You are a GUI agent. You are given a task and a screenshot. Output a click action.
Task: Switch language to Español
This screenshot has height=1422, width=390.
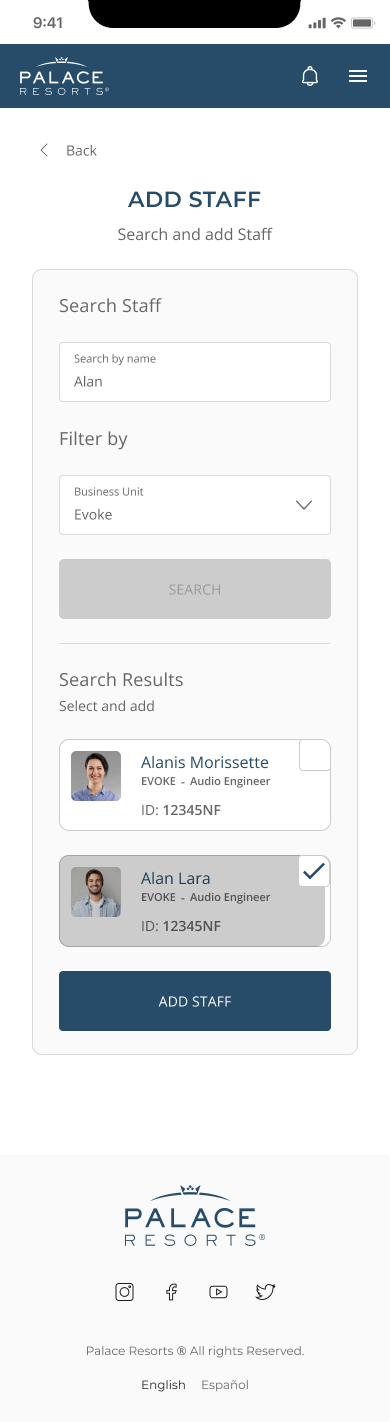click(x=225, y=1385)
